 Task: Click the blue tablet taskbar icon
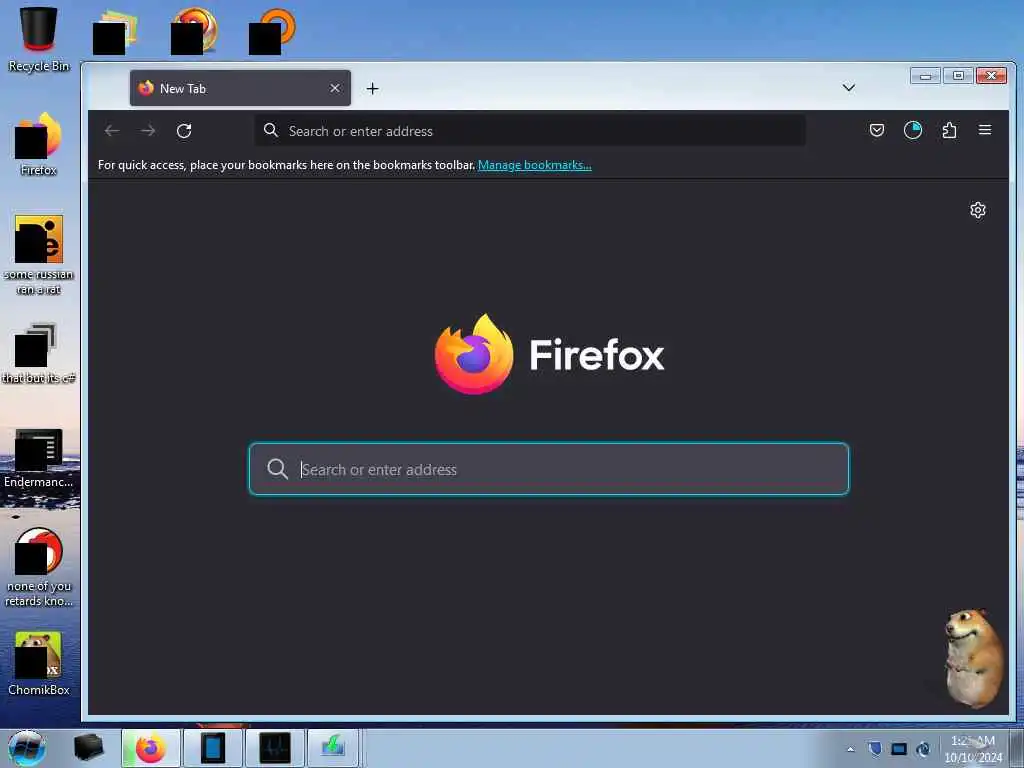point(213,748)
